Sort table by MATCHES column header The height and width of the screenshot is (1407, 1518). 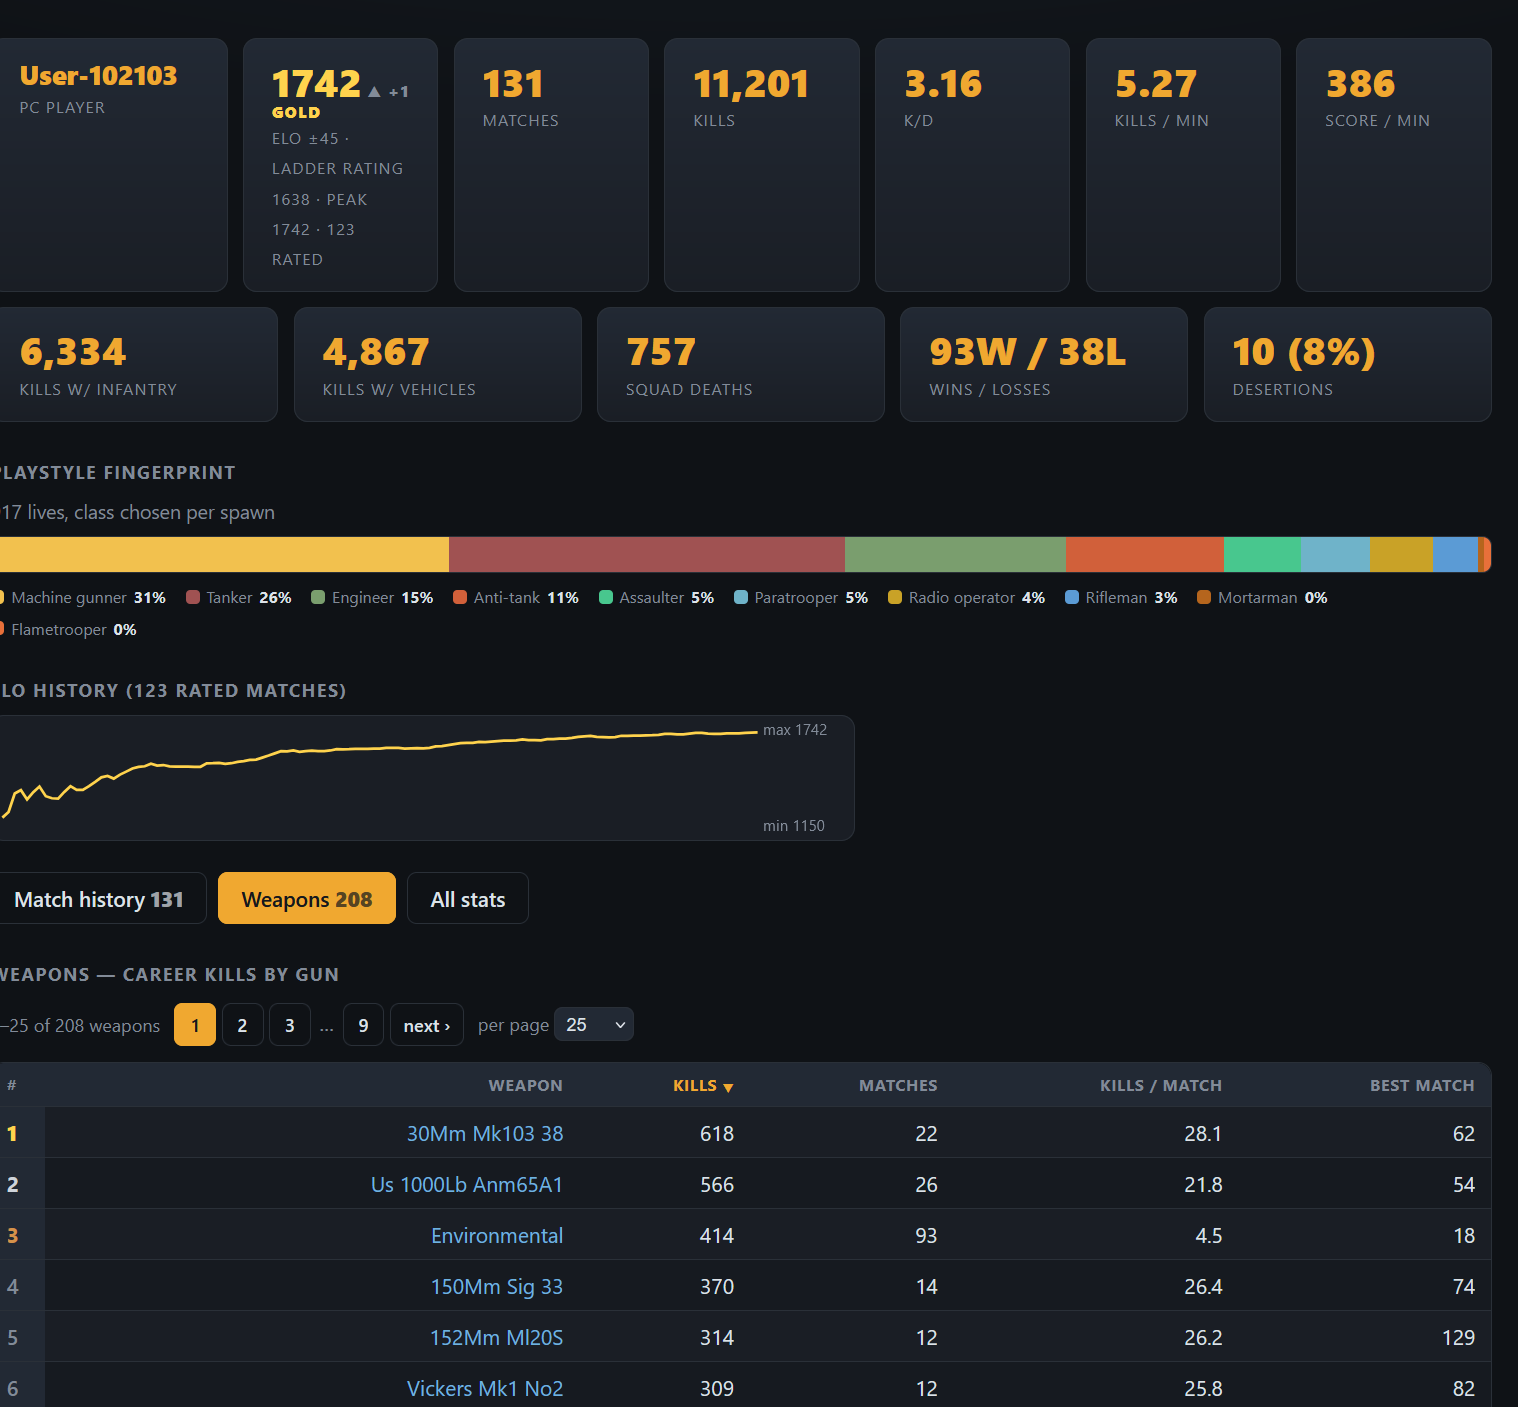click(x=898, y=1086)
